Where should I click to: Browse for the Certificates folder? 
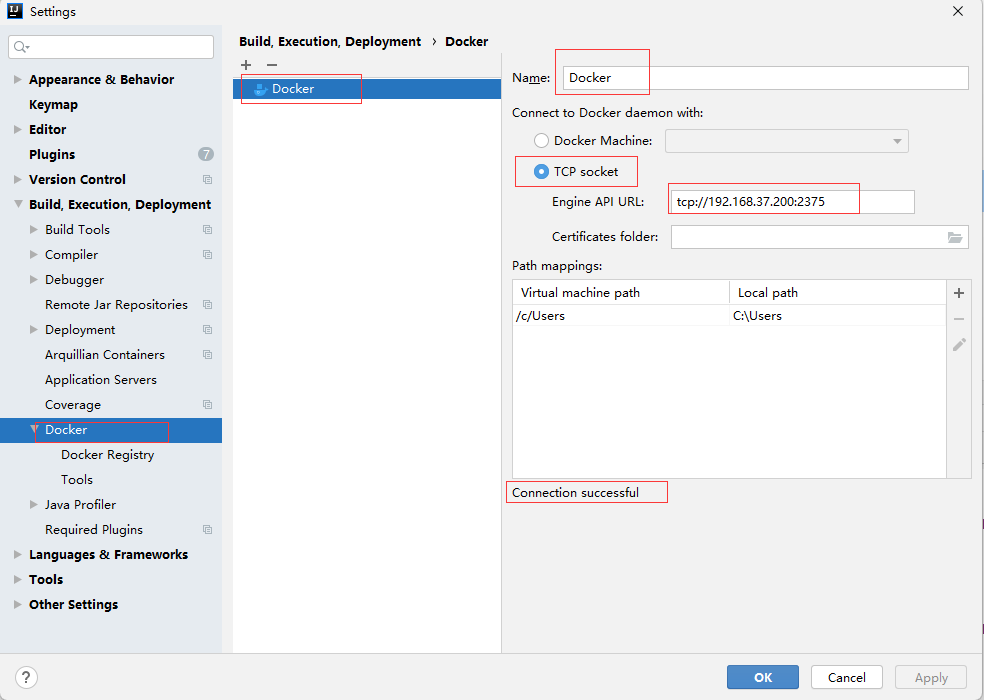[955, 237]
